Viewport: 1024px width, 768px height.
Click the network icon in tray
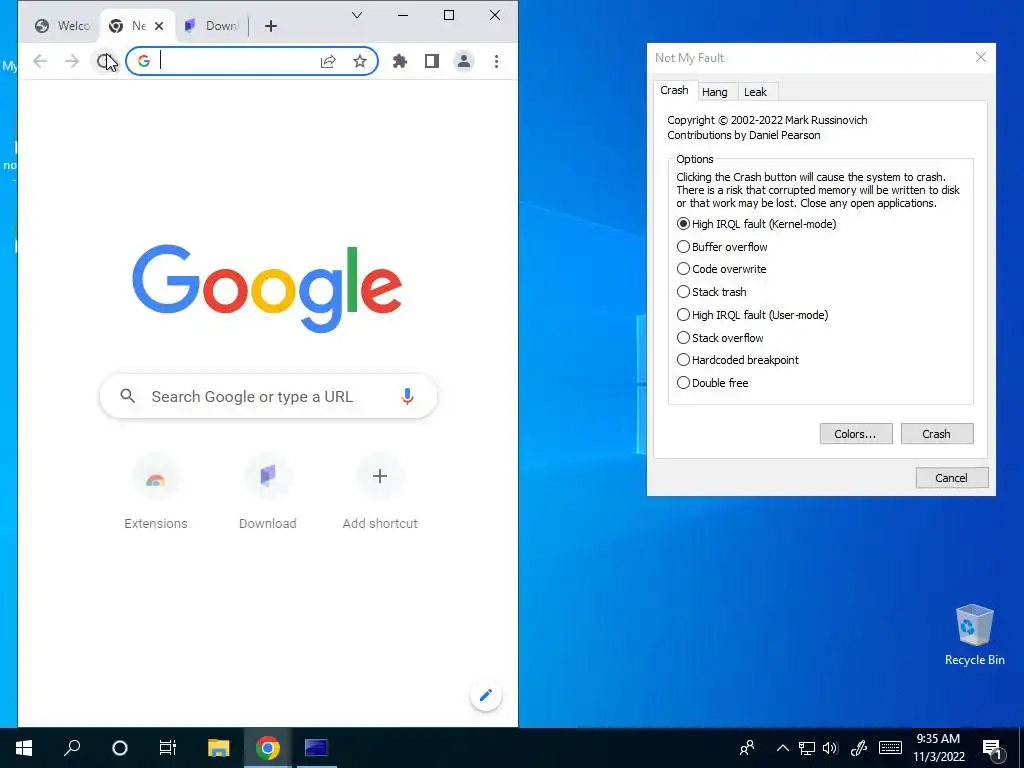pyautogui.click(x=807, y=748)
